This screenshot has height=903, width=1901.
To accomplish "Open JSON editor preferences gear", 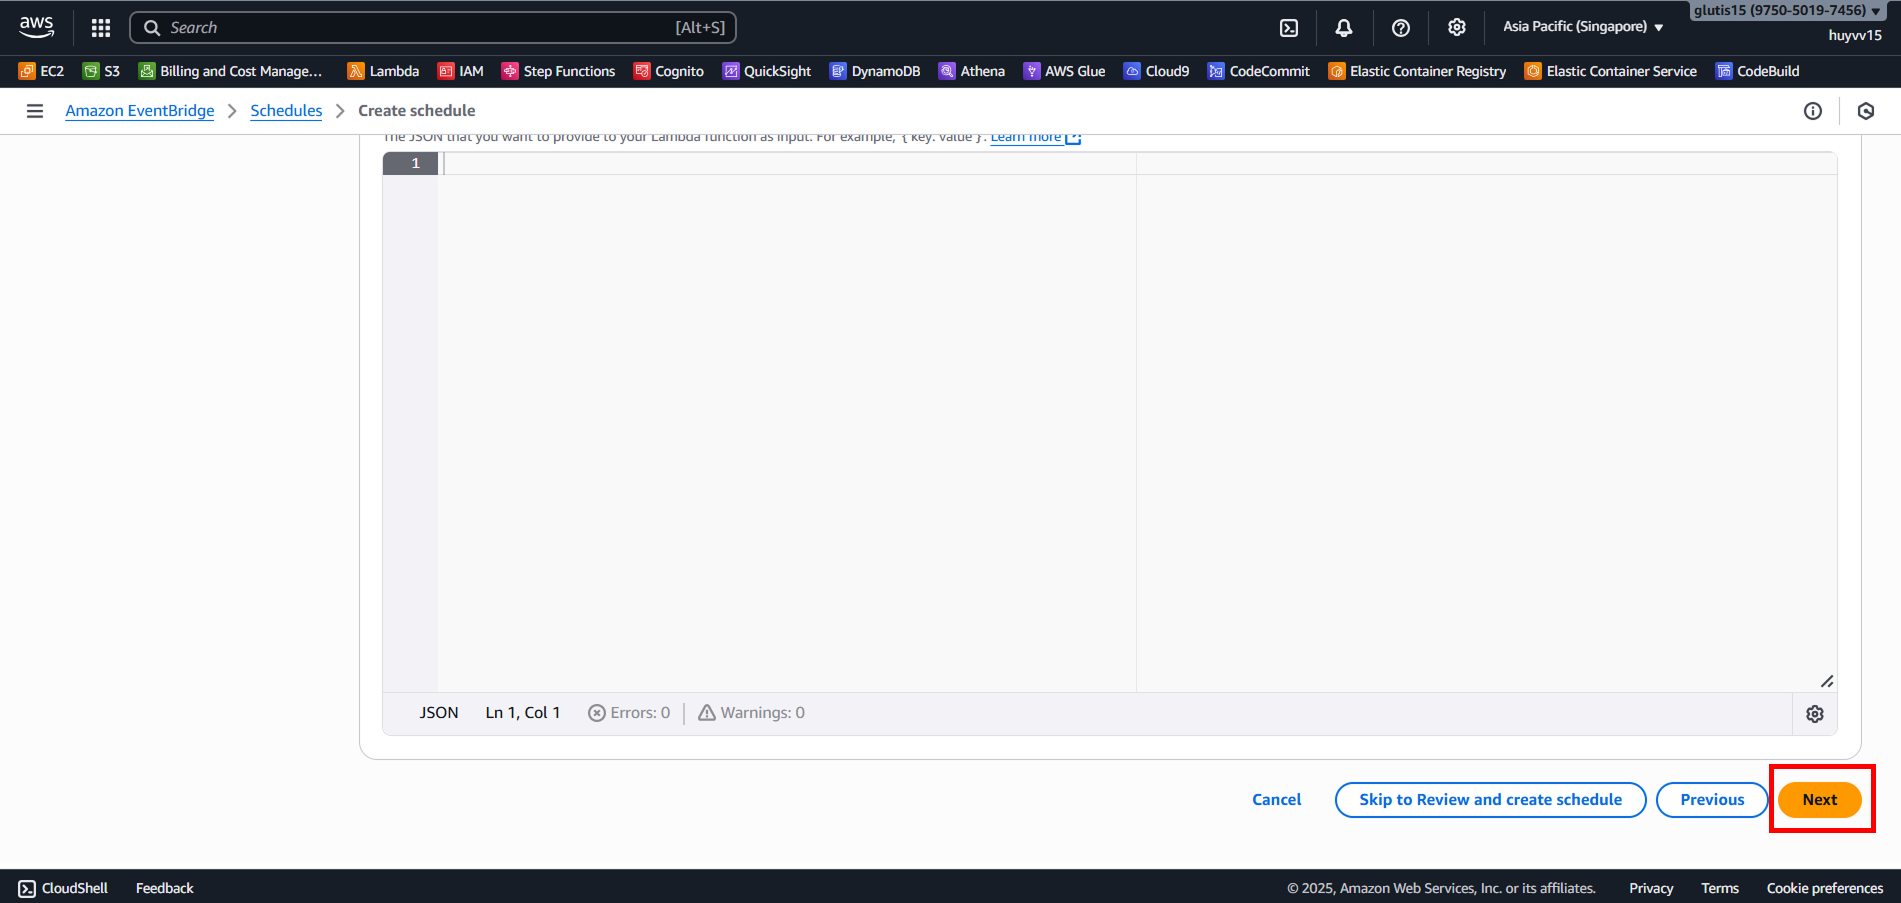I will 1814,714.
